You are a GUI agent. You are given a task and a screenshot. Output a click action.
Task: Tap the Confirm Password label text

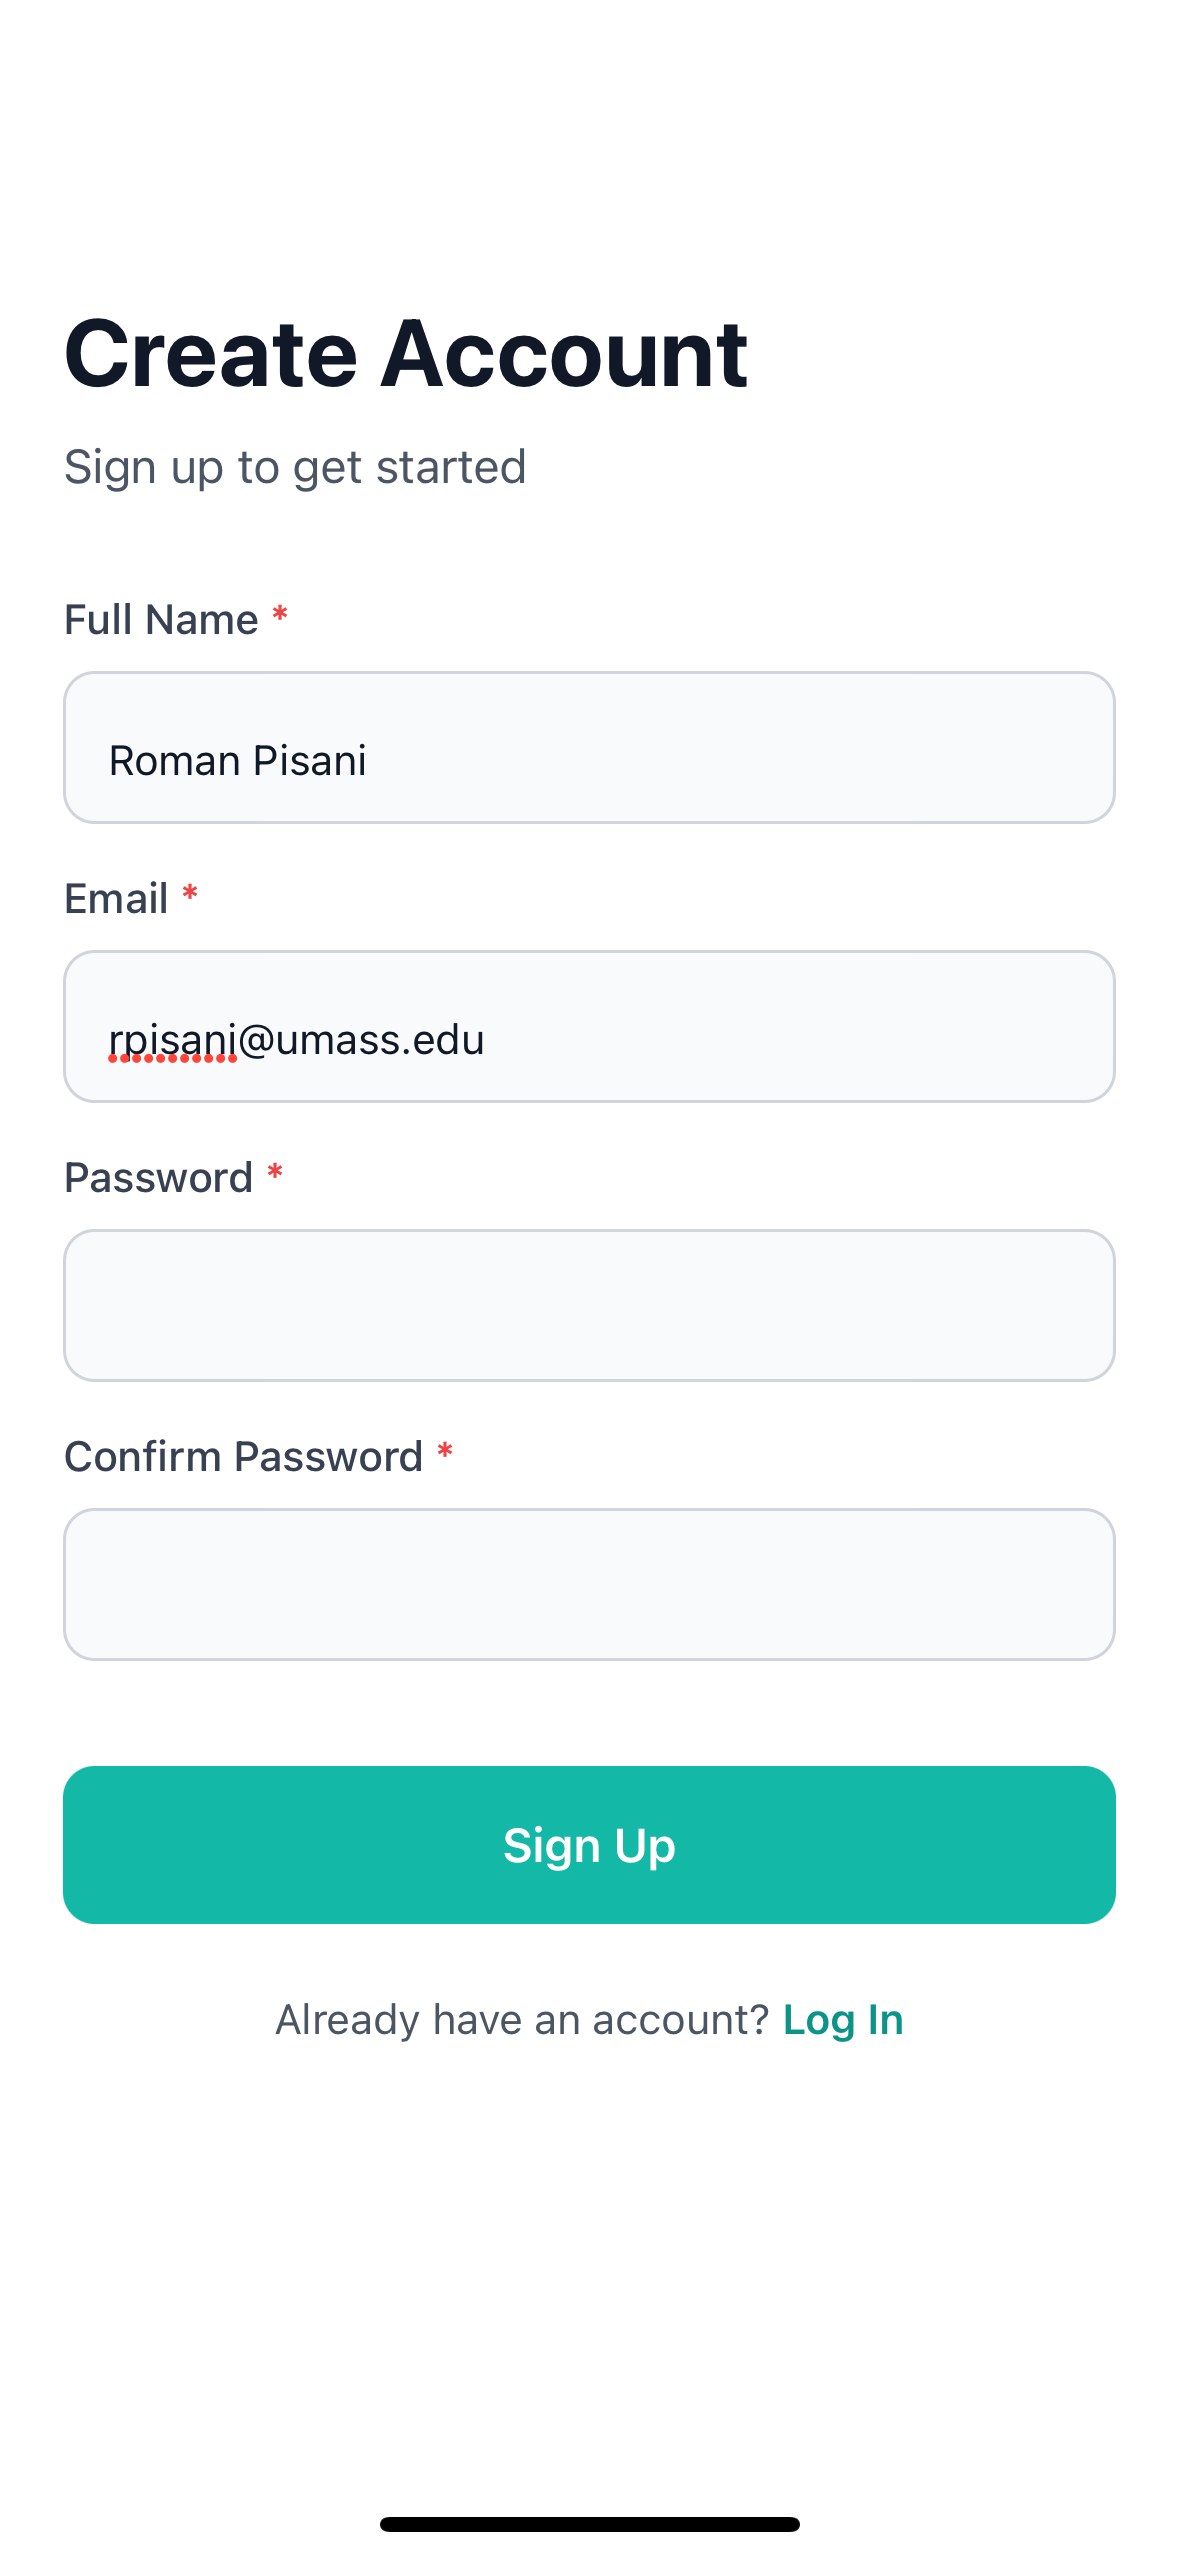click(243, 1457)
